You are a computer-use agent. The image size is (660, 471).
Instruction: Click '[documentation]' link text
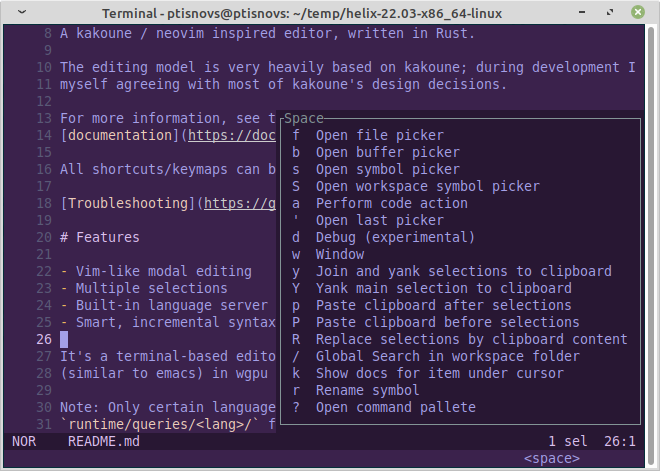120,136
